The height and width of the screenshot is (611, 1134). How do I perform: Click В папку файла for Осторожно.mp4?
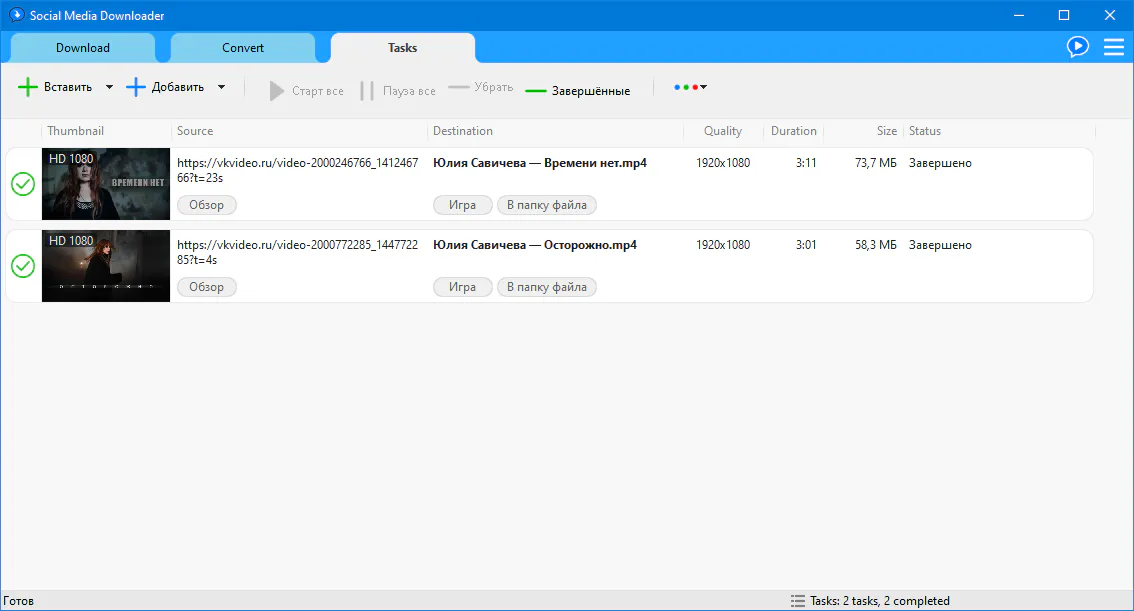click(x=547, y=287)
